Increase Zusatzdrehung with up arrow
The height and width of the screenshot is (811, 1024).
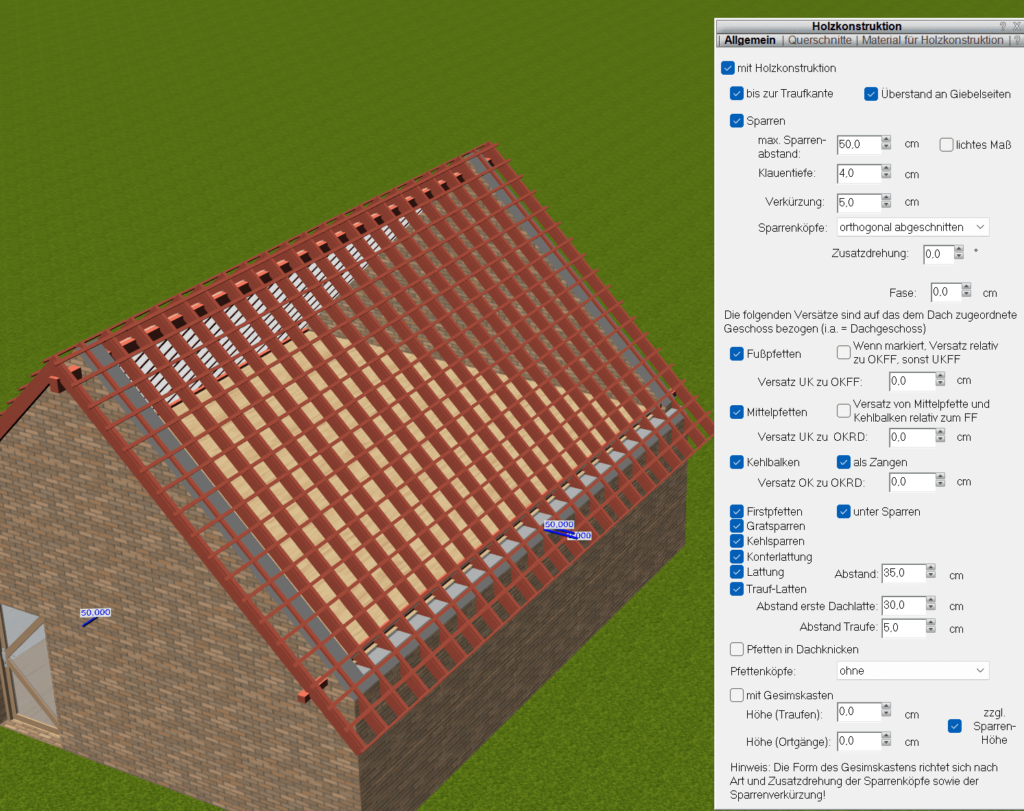coord(959,249)
